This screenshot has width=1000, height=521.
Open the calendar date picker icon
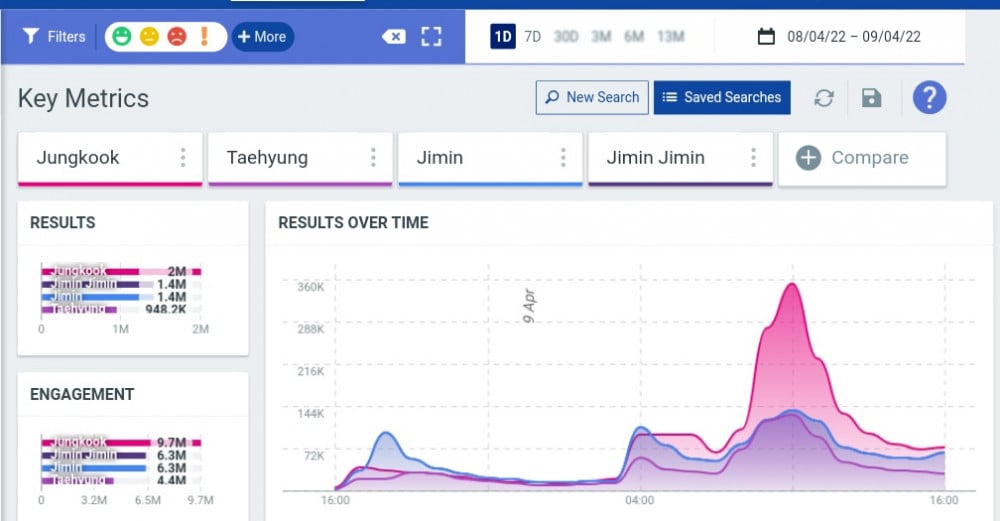pos(766,36)
